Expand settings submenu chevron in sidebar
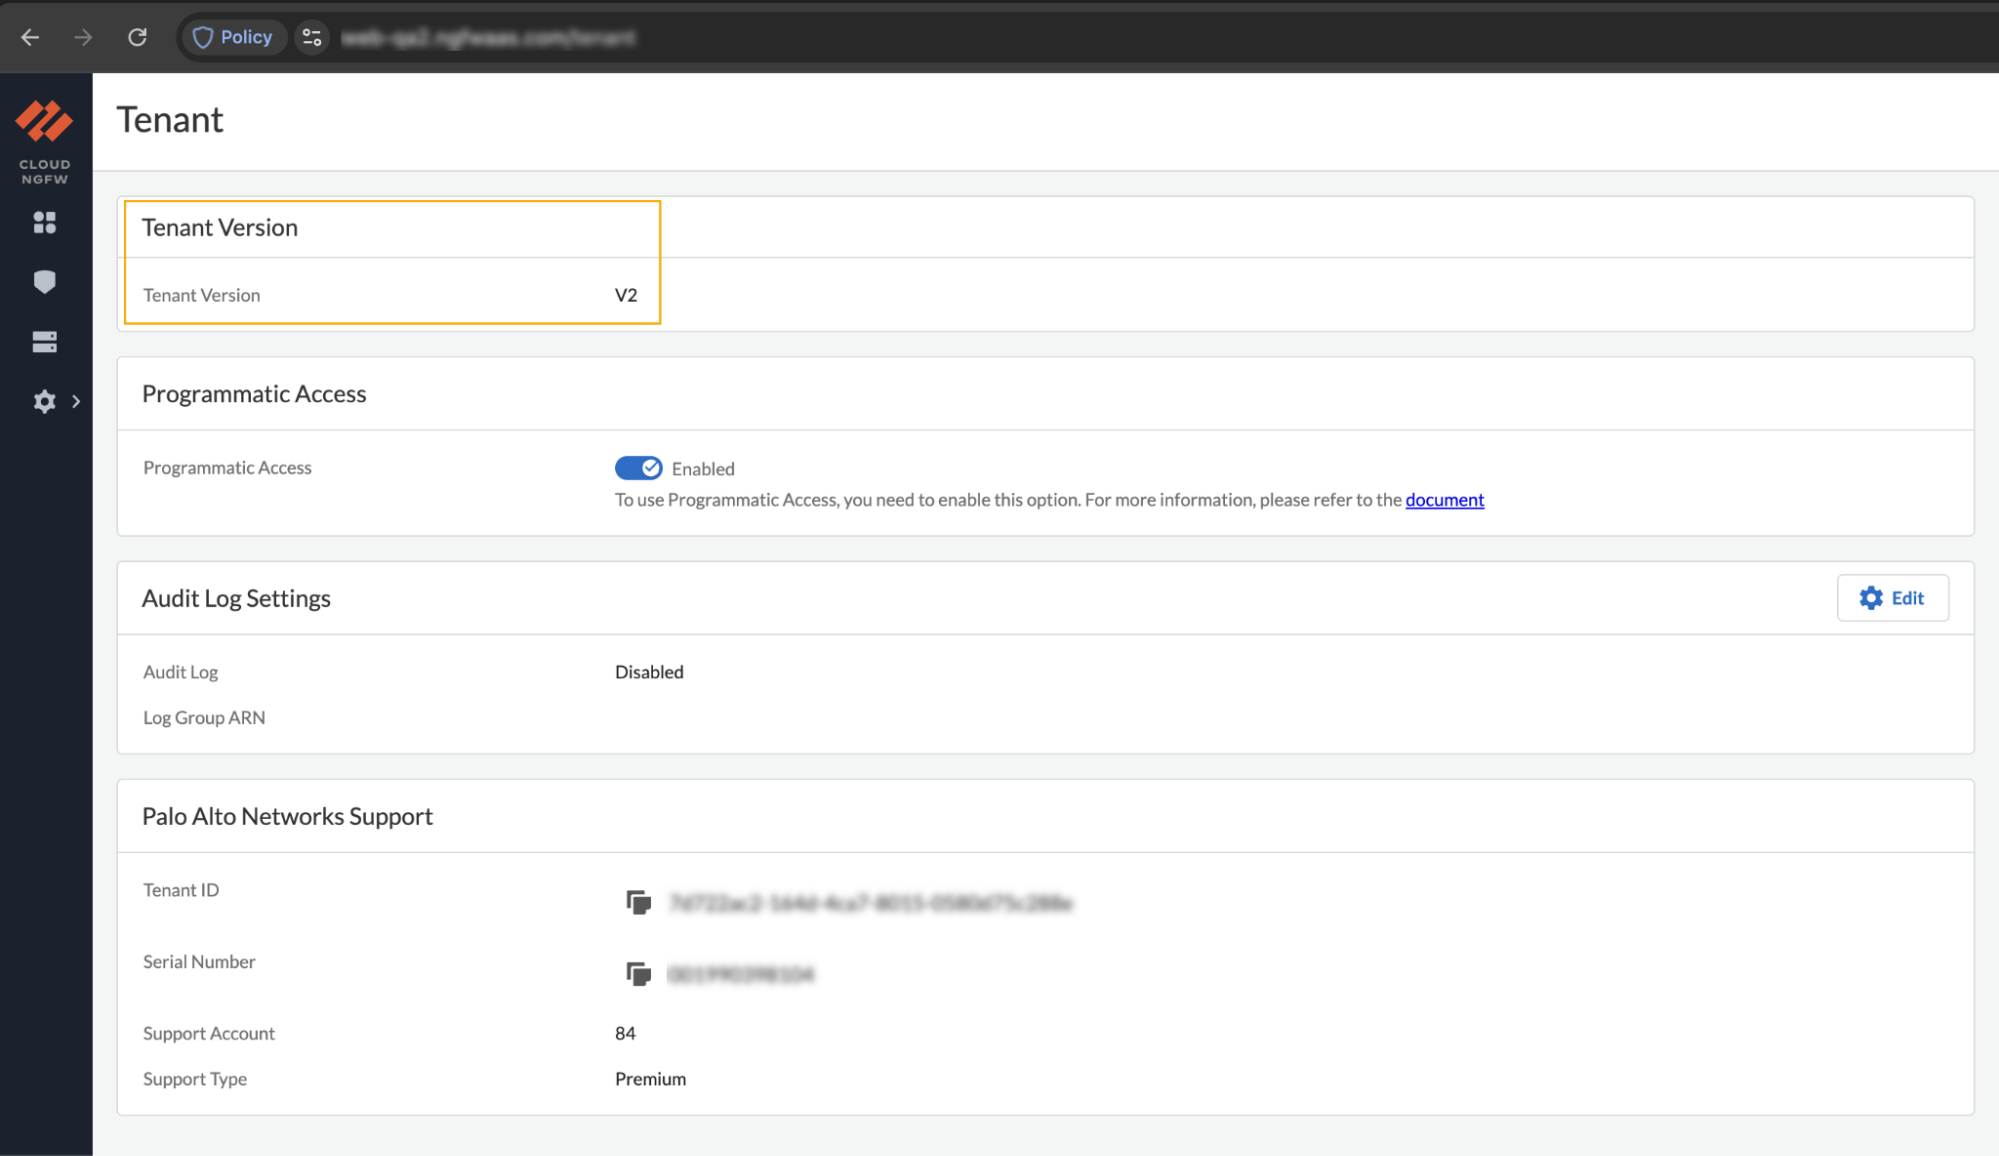This screenshot has width=1999, height=1156. click(x=76, y=402)
